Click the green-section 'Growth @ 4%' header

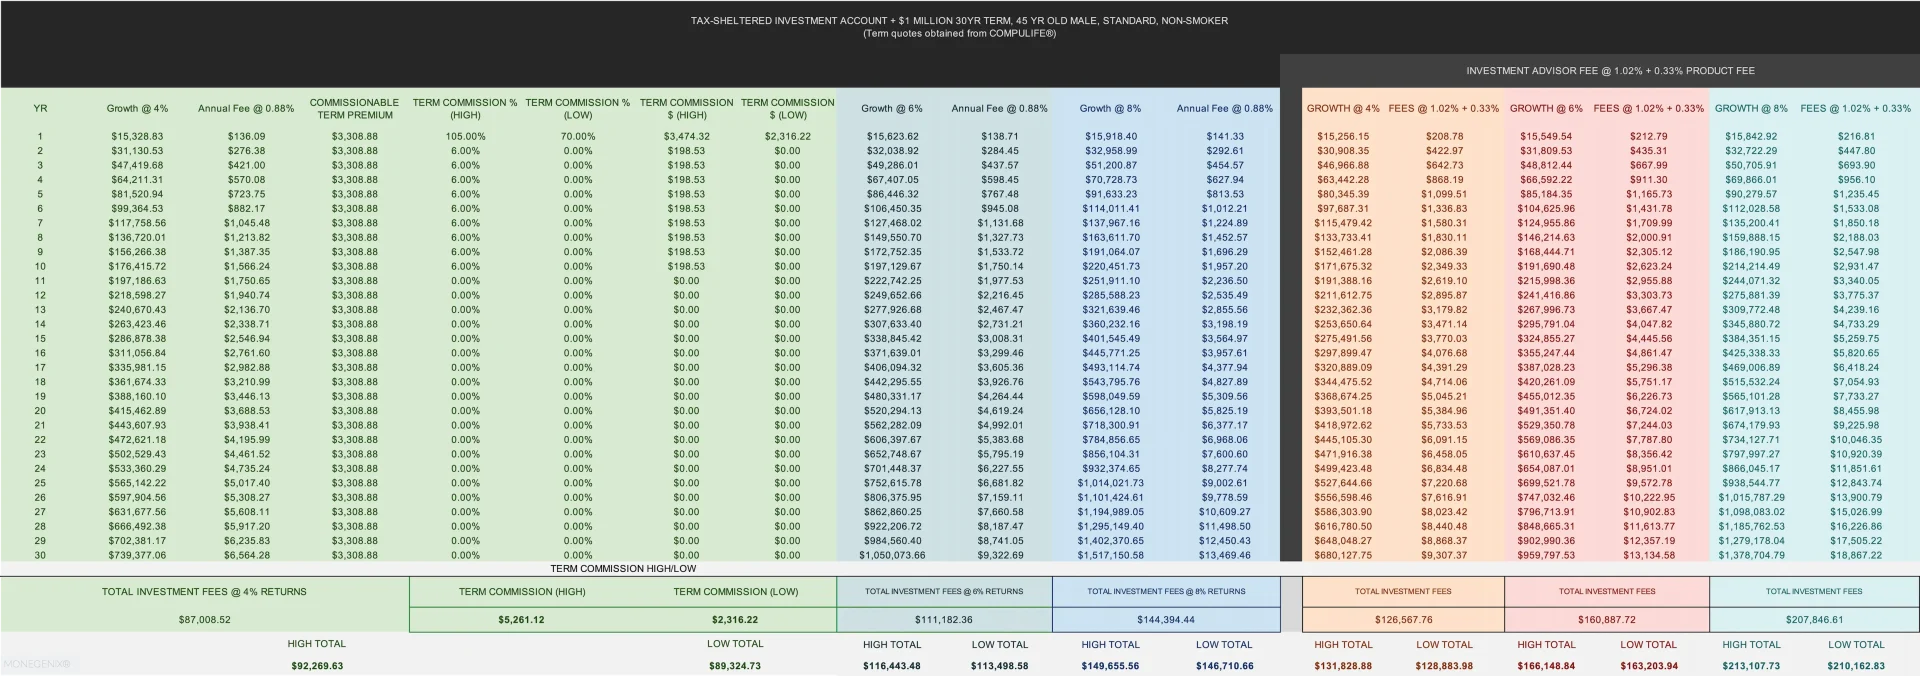pyautogui.click(x=138, y=108)
